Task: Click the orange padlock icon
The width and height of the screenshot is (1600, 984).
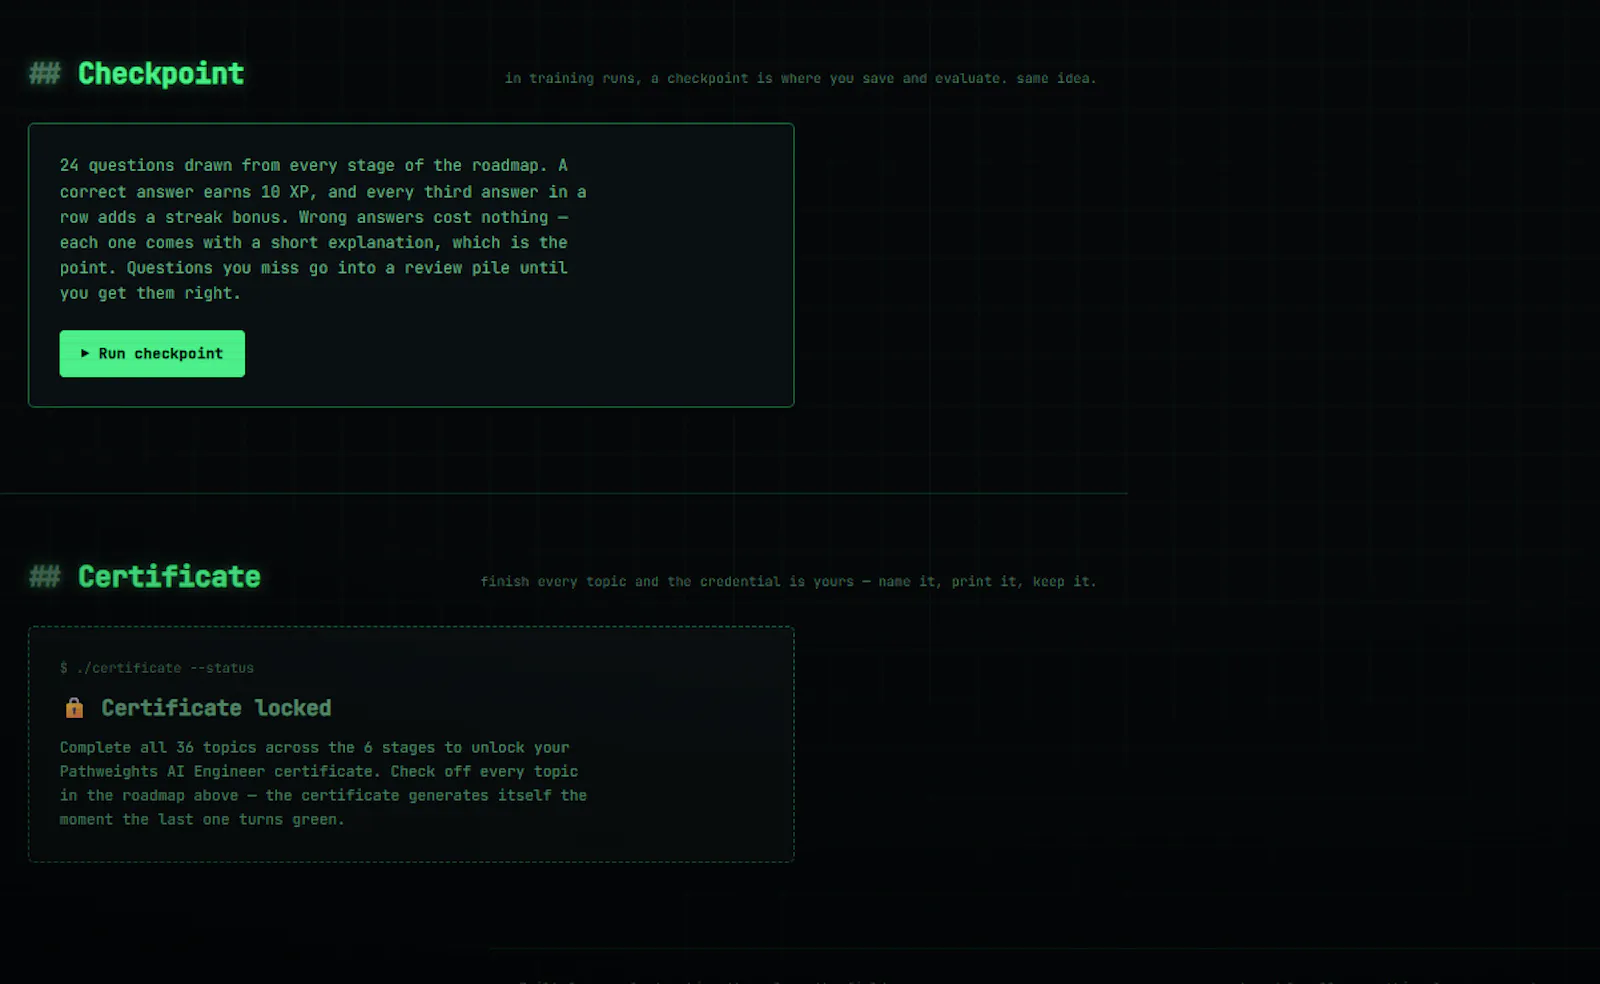Action: point(74,708)
